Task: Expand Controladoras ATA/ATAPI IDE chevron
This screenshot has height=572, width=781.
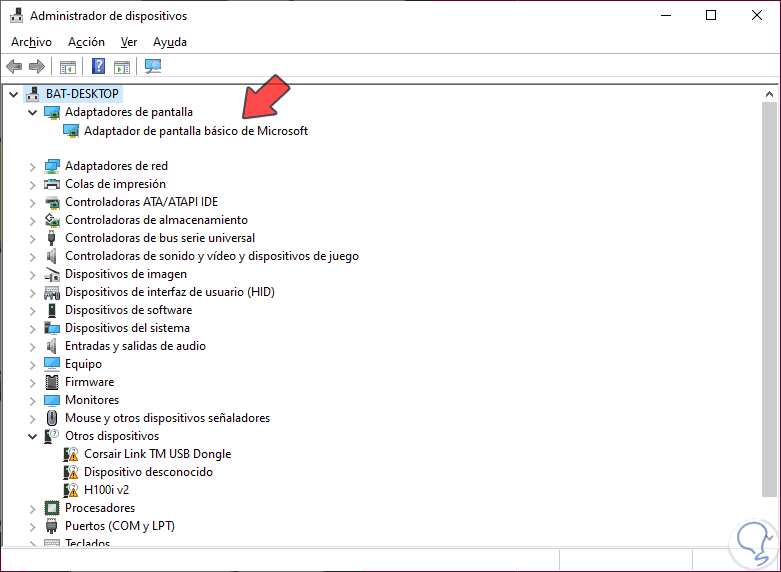Action: (x=32, y=203)
